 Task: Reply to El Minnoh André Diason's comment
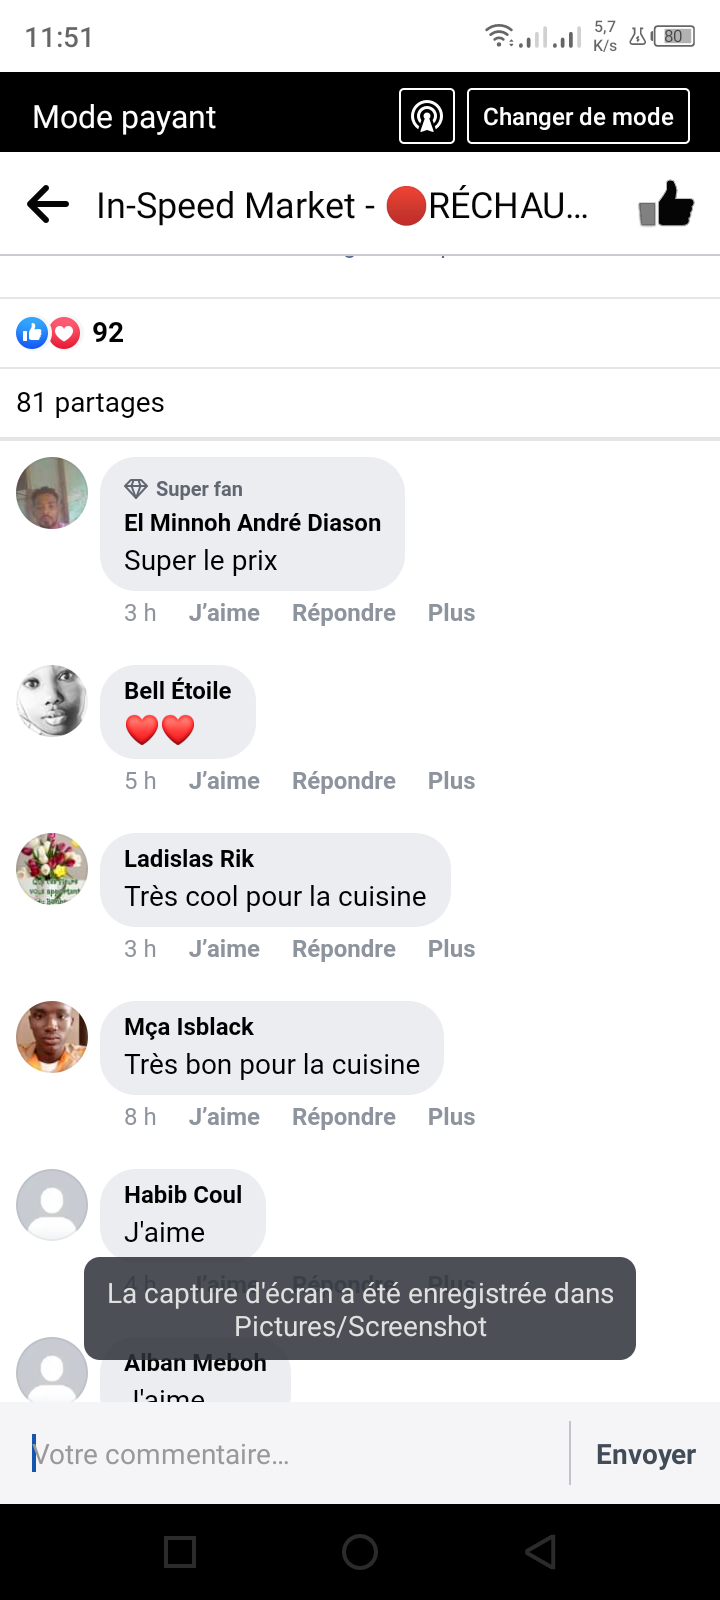343,613
